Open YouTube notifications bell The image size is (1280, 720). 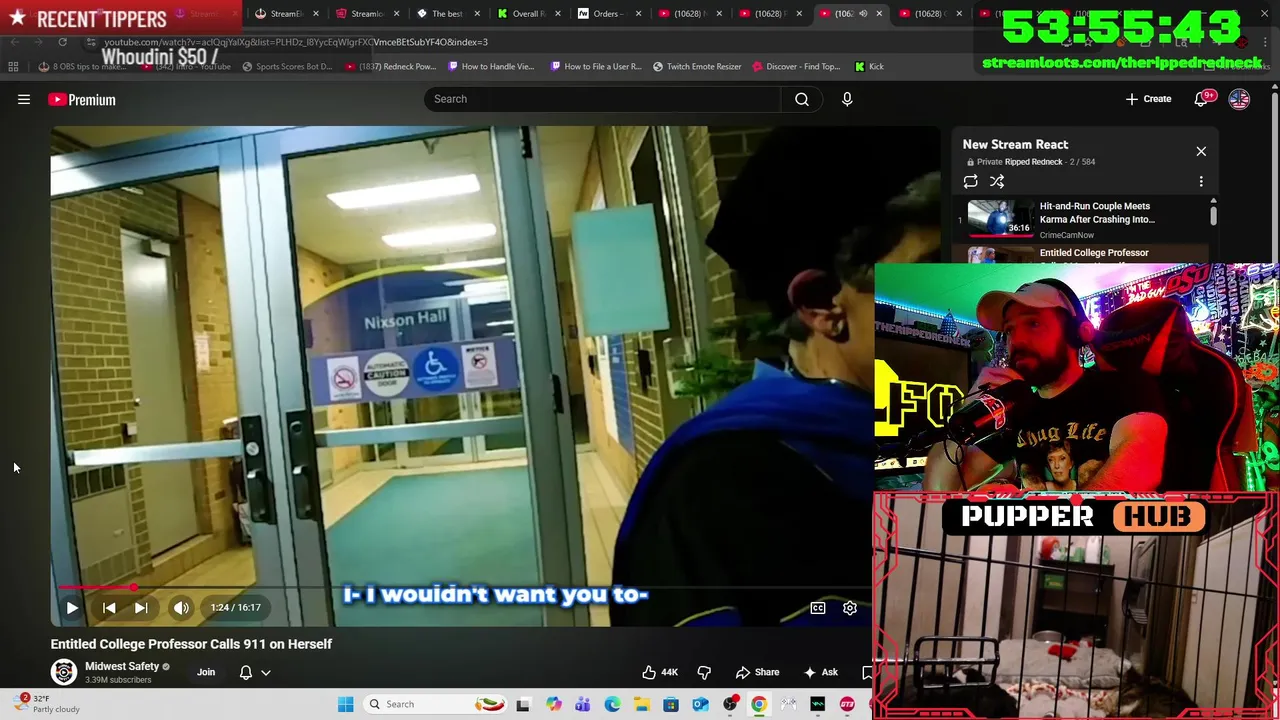tap(1203, 99)
